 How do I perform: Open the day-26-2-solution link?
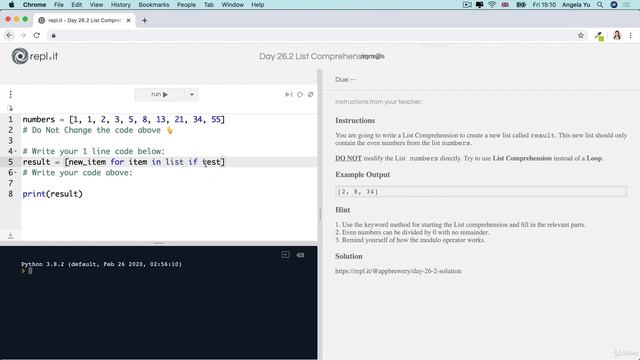398,271
